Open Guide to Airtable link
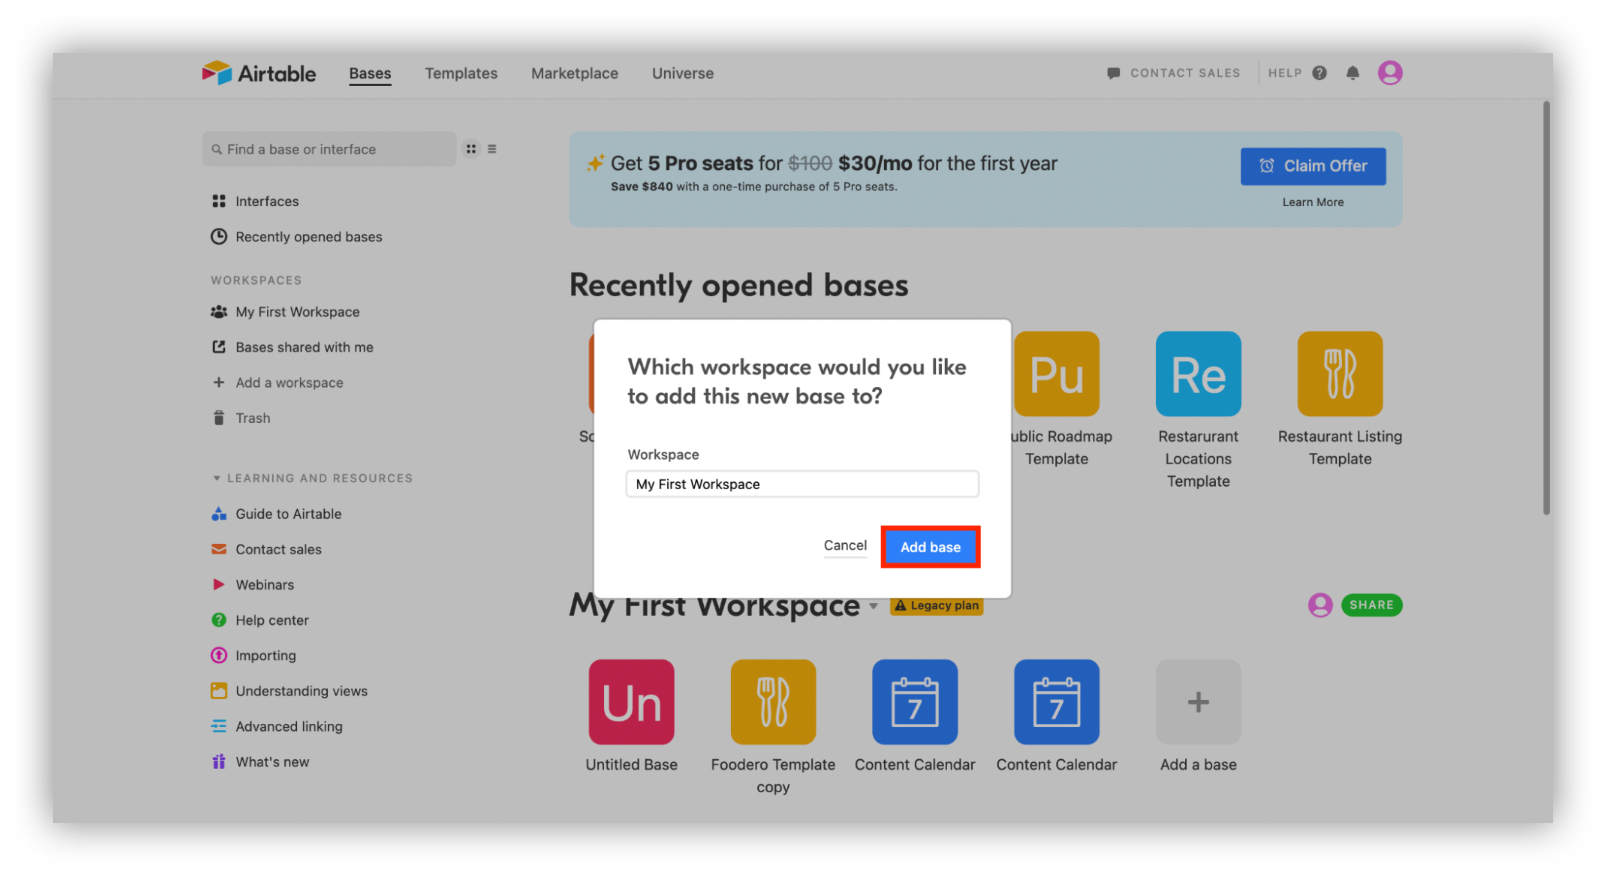1606x876 pixels. coord(276,514)
